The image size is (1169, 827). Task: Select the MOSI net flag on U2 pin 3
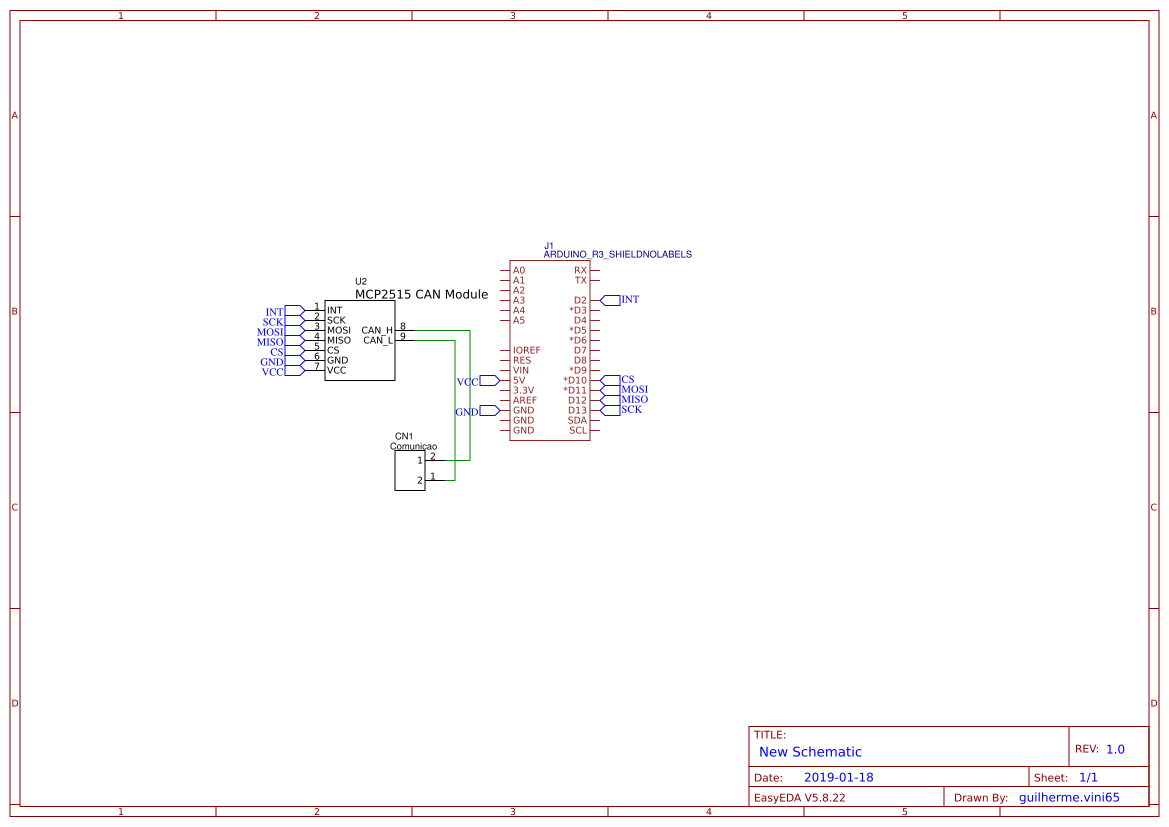(x=271, y=331)
